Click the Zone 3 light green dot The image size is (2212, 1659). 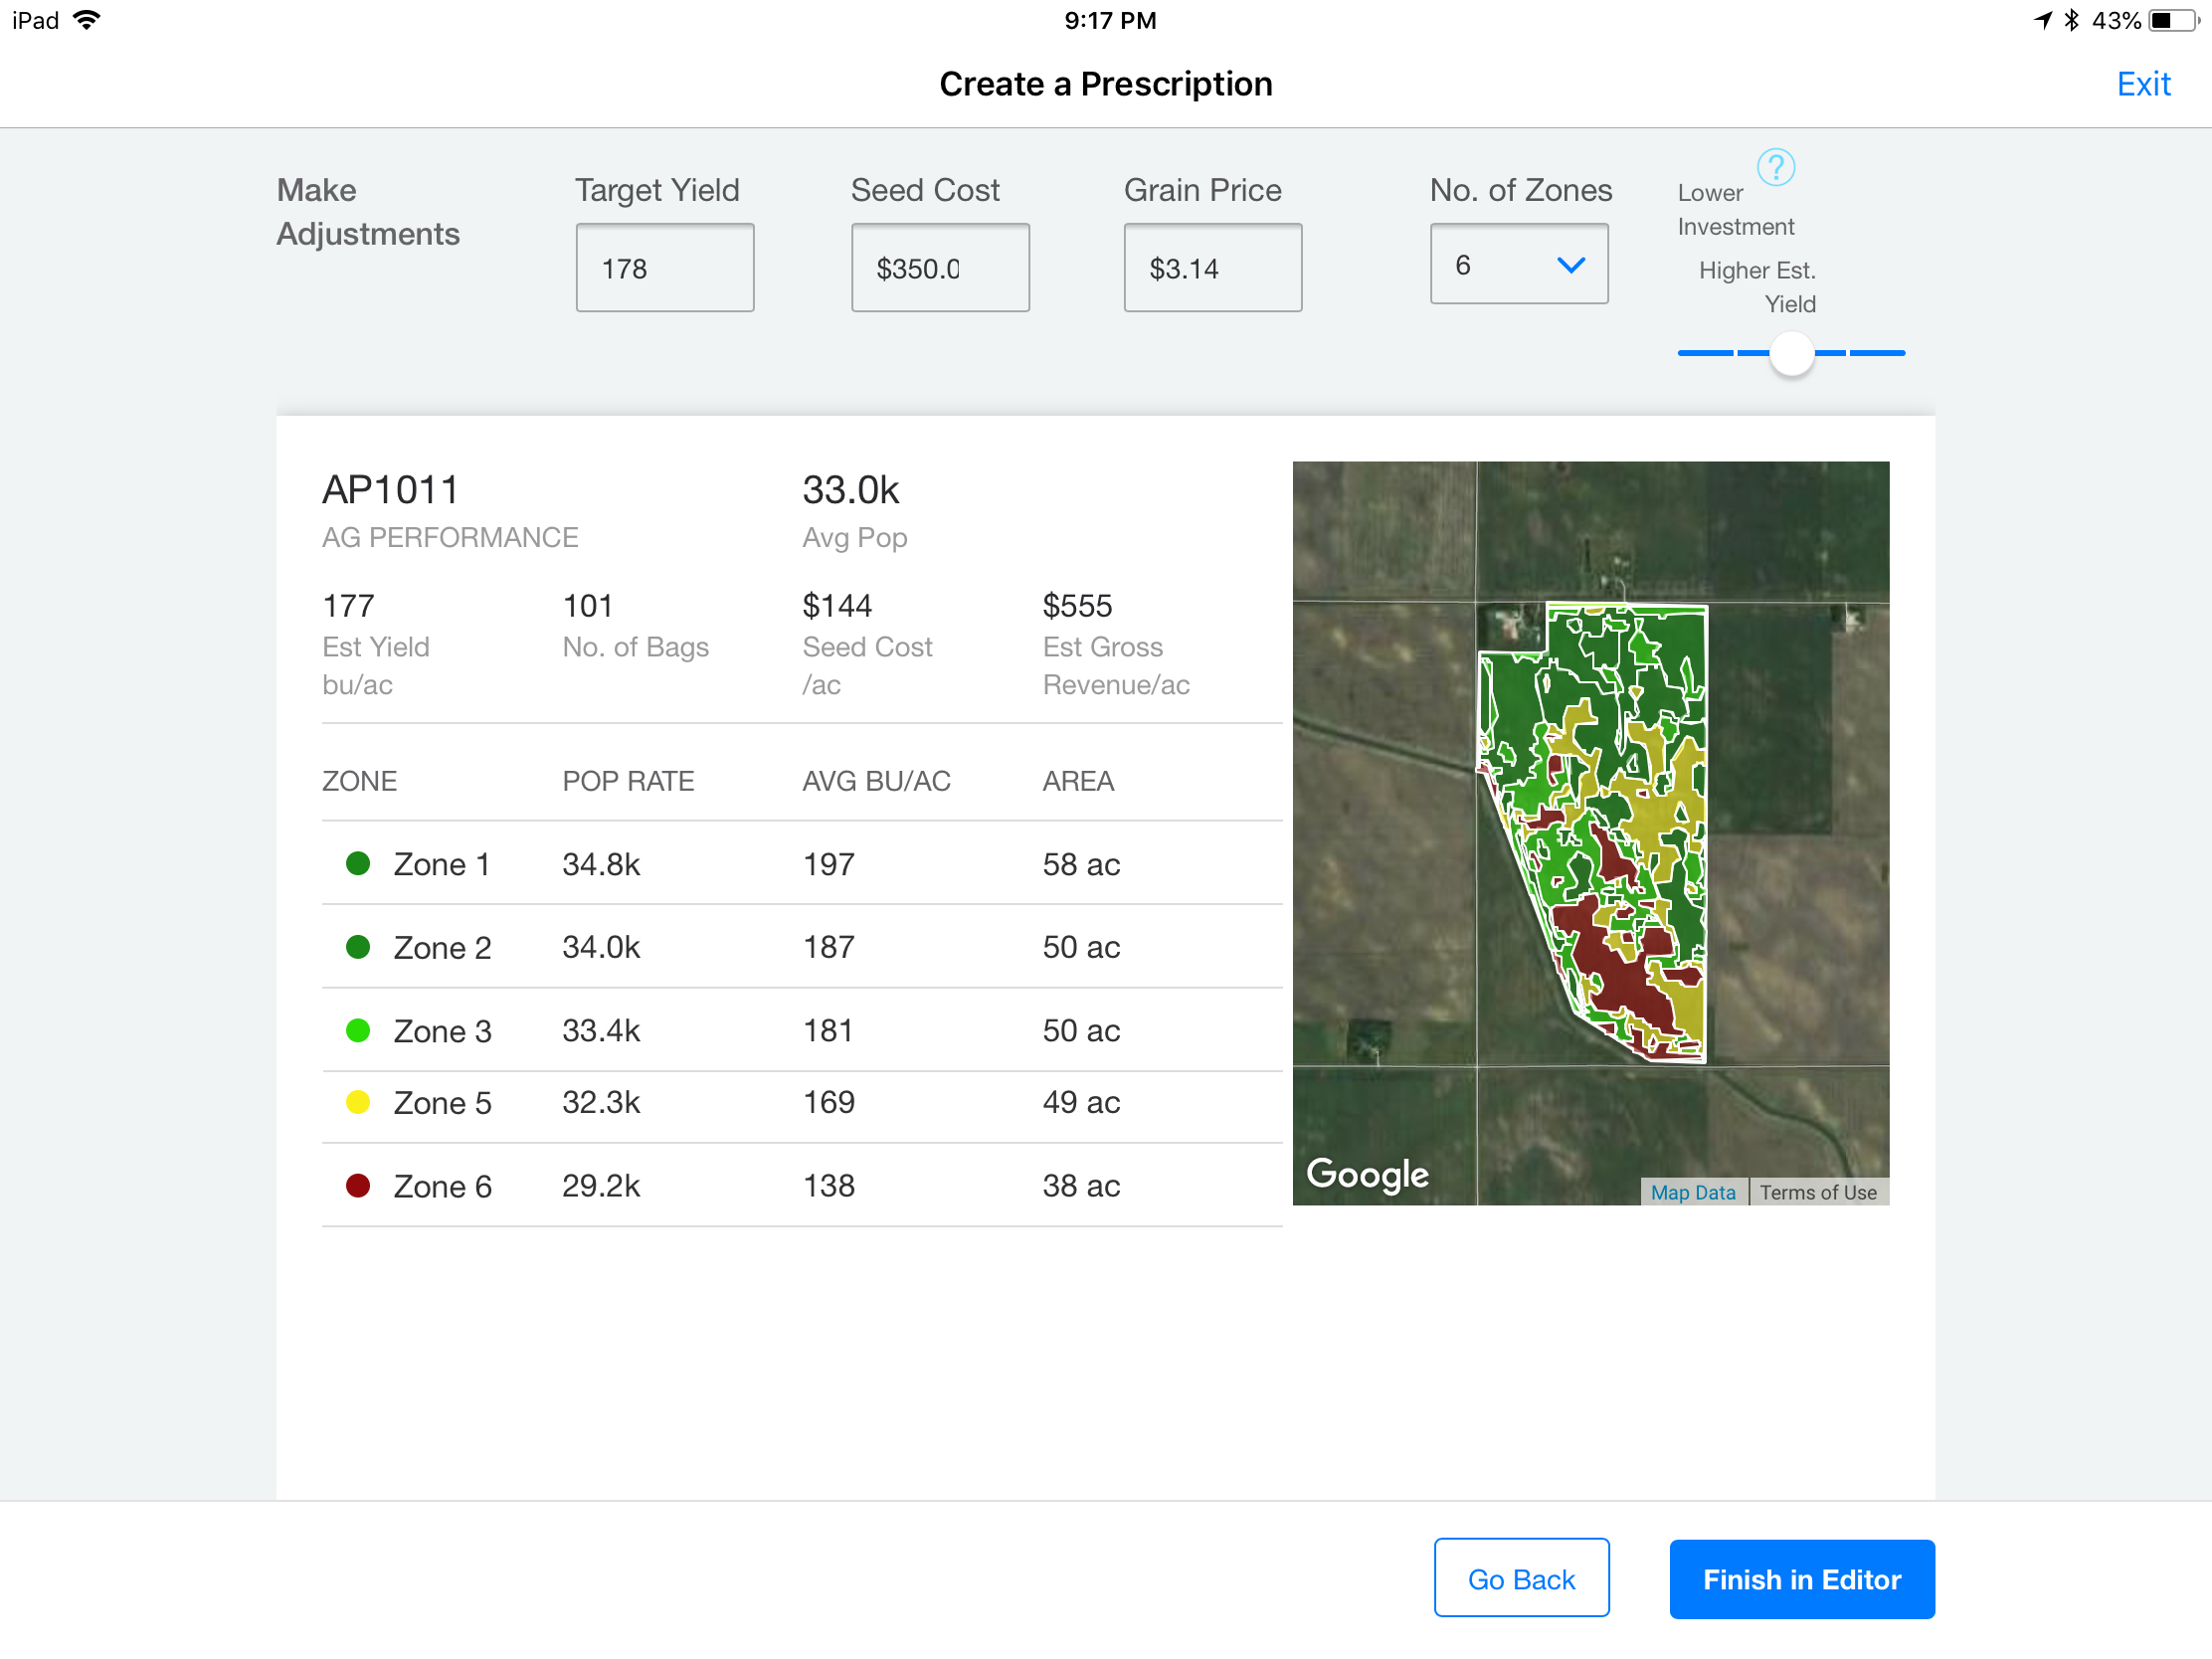[358, 1030]
